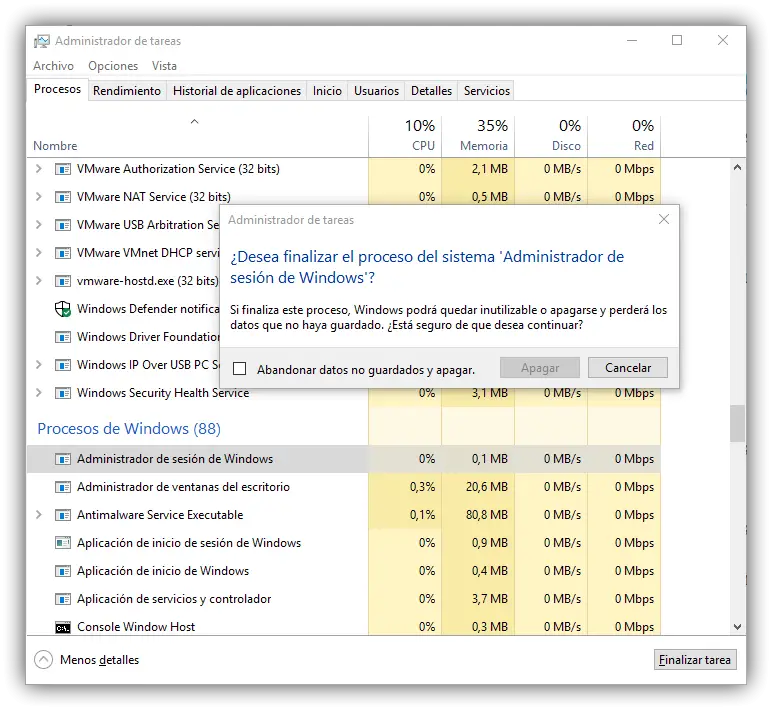Click the 80,8 MB memory value

(x=486, y=515)
